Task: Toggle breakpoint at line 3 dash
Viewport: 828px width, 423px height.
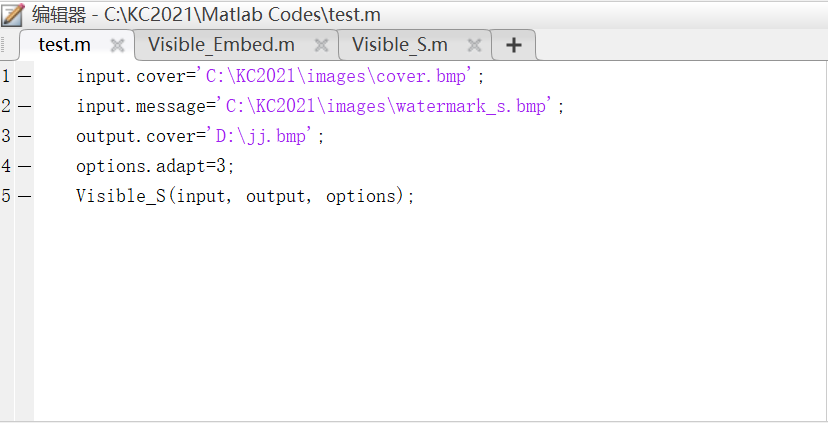Action: tap(23, 136)
